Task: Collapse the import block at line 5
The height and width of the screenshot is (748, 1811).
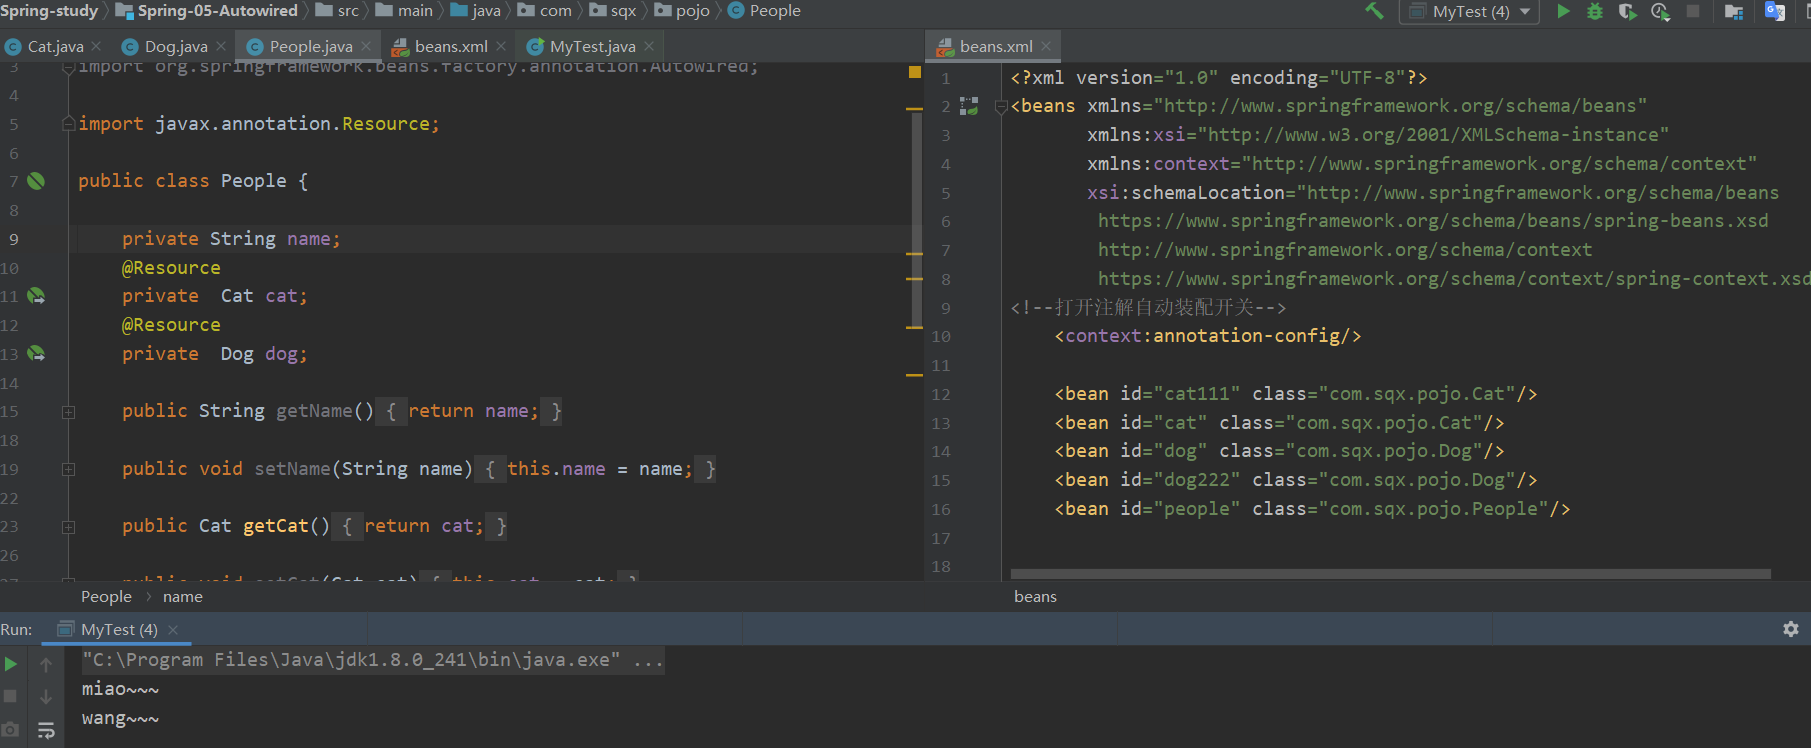Action: coord(68,124)
